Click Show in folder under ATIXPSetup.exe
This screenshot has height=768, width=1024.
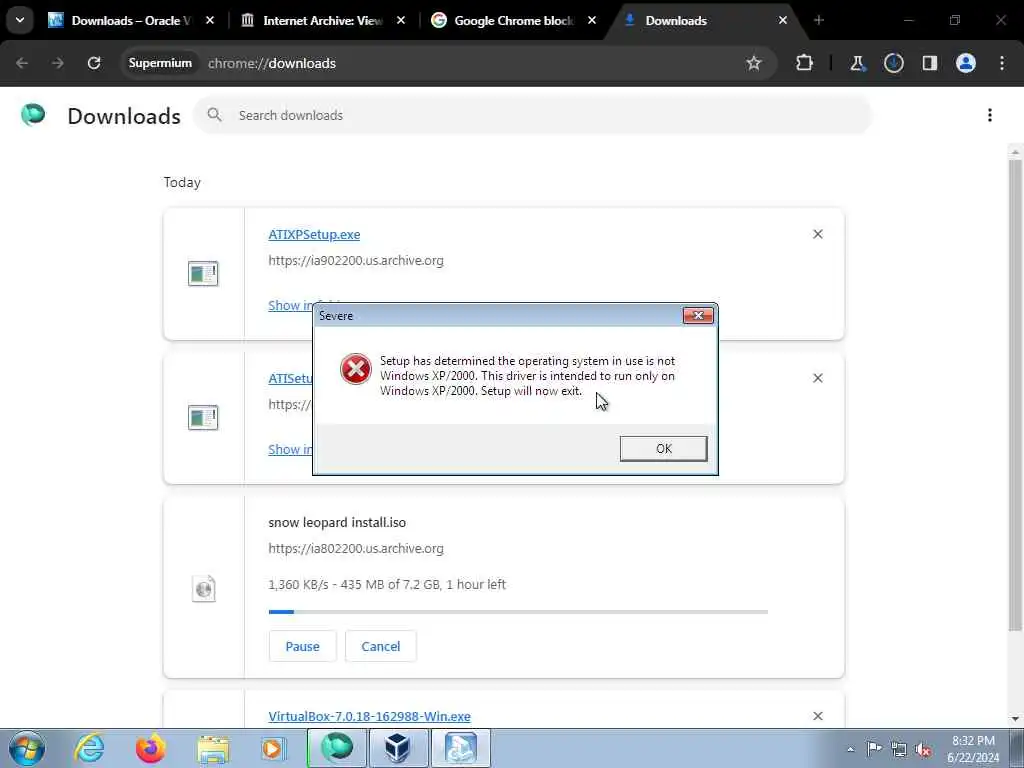point(291,305)
